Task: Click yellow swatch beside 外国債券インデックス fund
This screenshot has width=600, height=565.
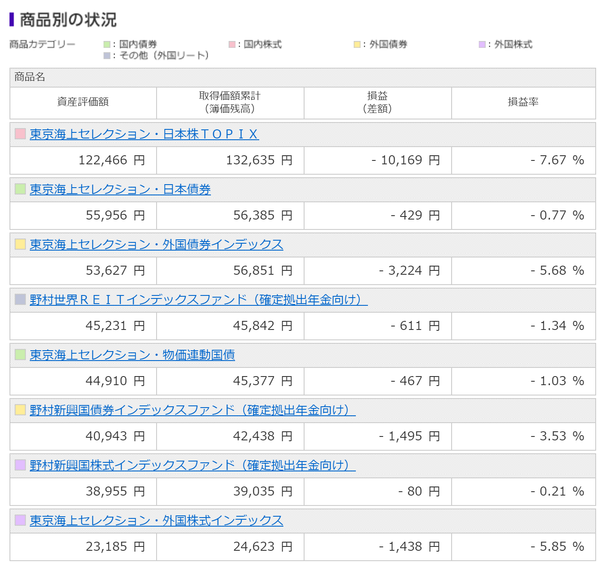Action: tap(20, 244)
